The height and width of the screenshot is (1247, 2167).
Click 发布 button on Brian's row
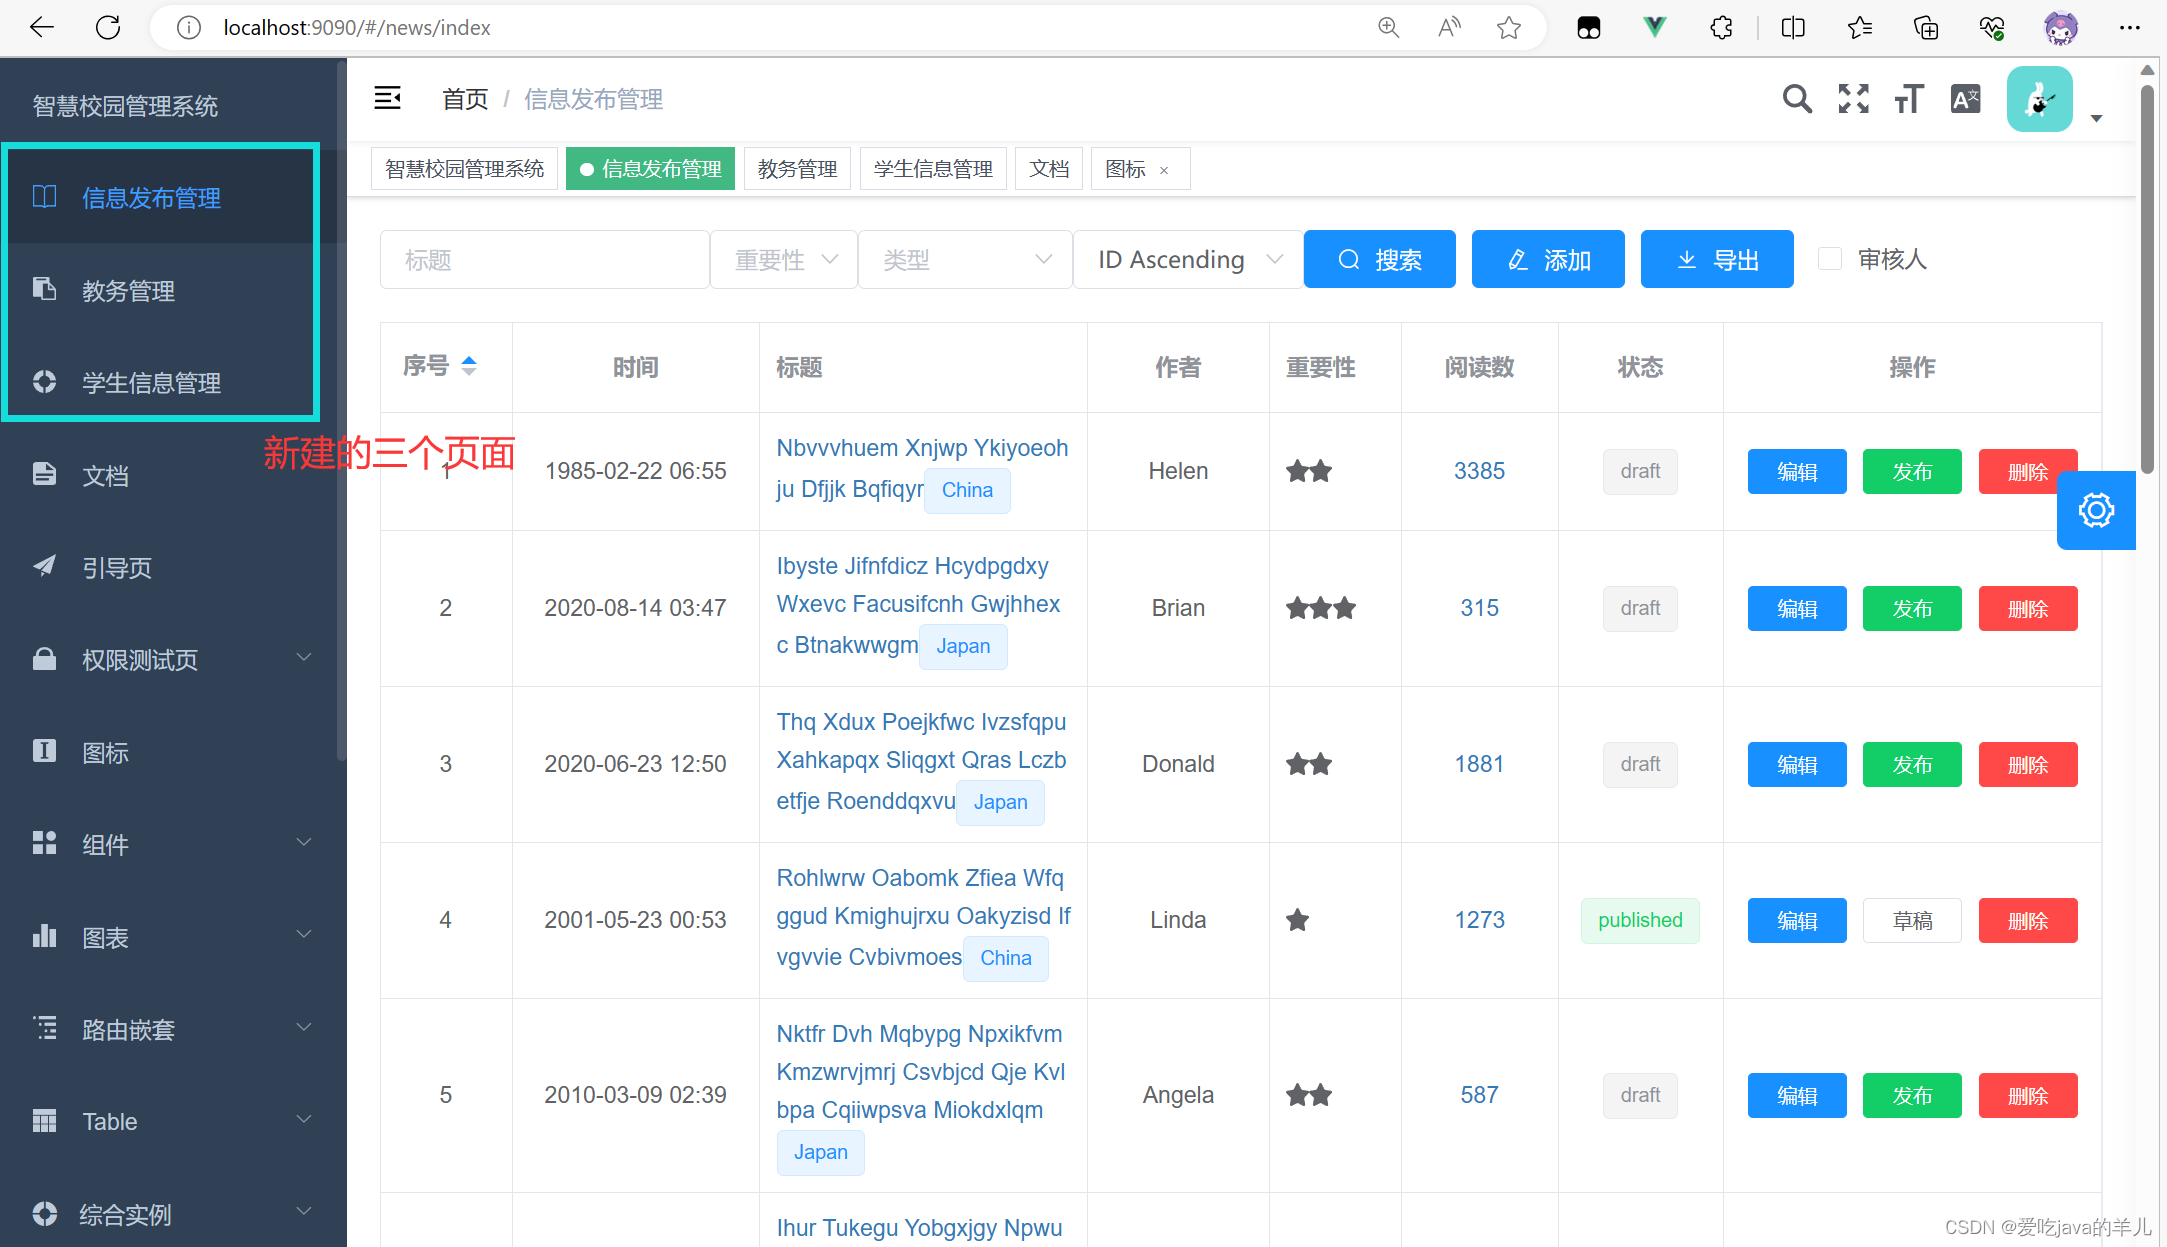1911,608
